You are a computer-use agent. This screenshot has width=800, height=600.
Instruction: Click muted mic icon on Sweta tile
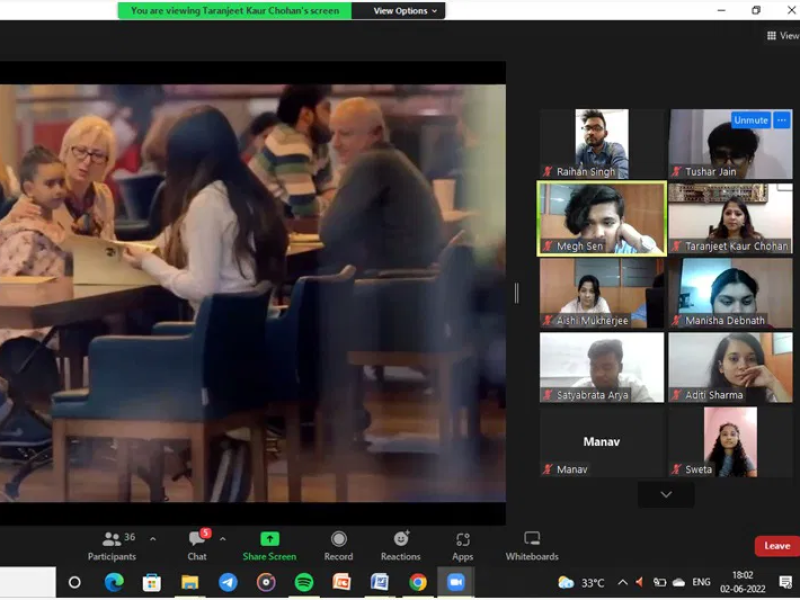676,469
